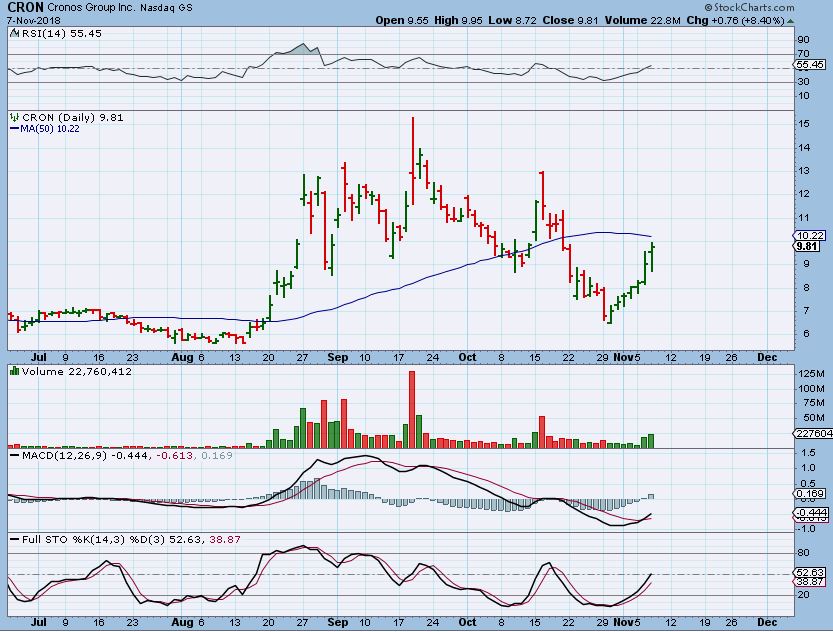
Task: Click the Sep label on price chart axis
Action: click(x=337, y=357)
